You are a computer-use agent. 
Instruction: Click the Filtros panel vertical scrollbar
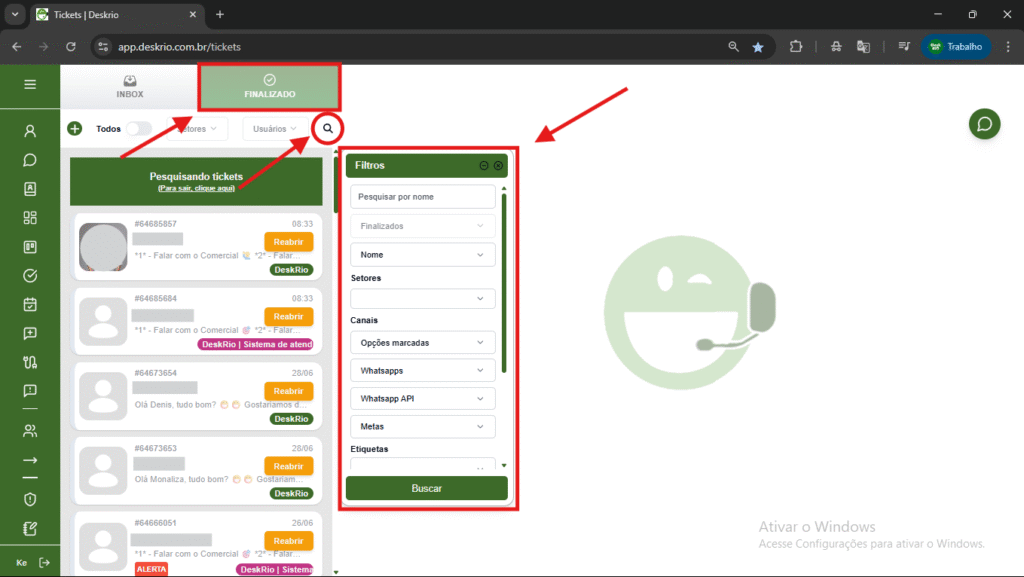(x=504, y=283)
